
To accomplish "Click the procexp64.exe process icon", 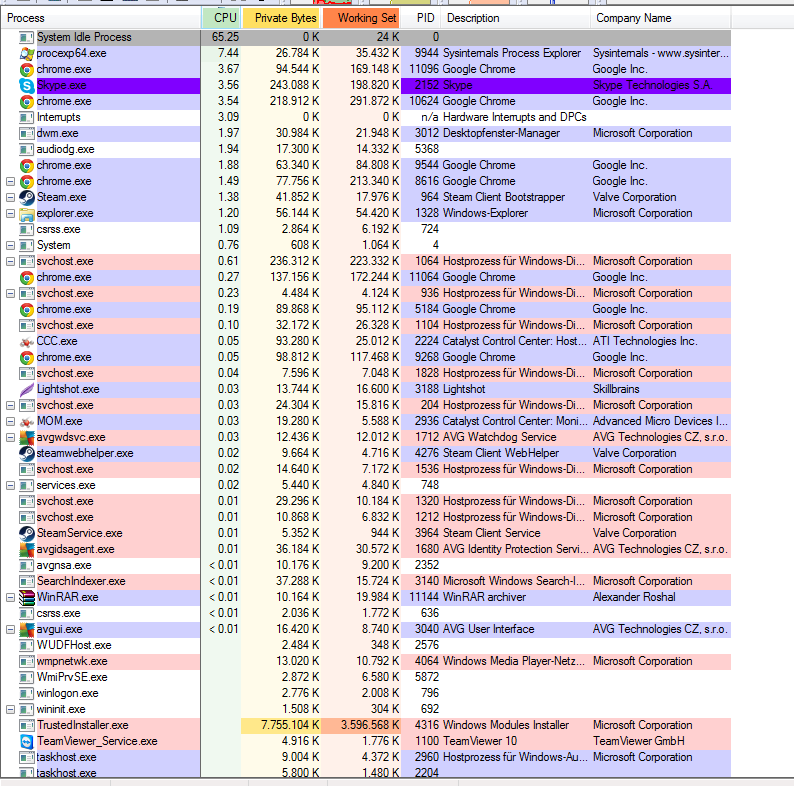I will [26, 53].
